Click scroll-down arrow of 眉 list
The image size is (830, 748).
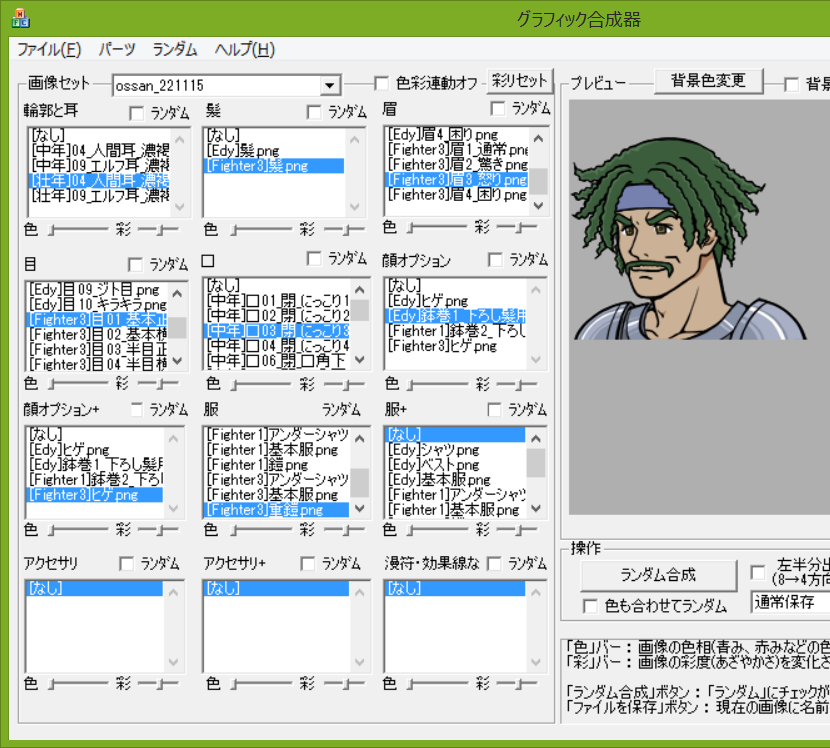(538, 205)
